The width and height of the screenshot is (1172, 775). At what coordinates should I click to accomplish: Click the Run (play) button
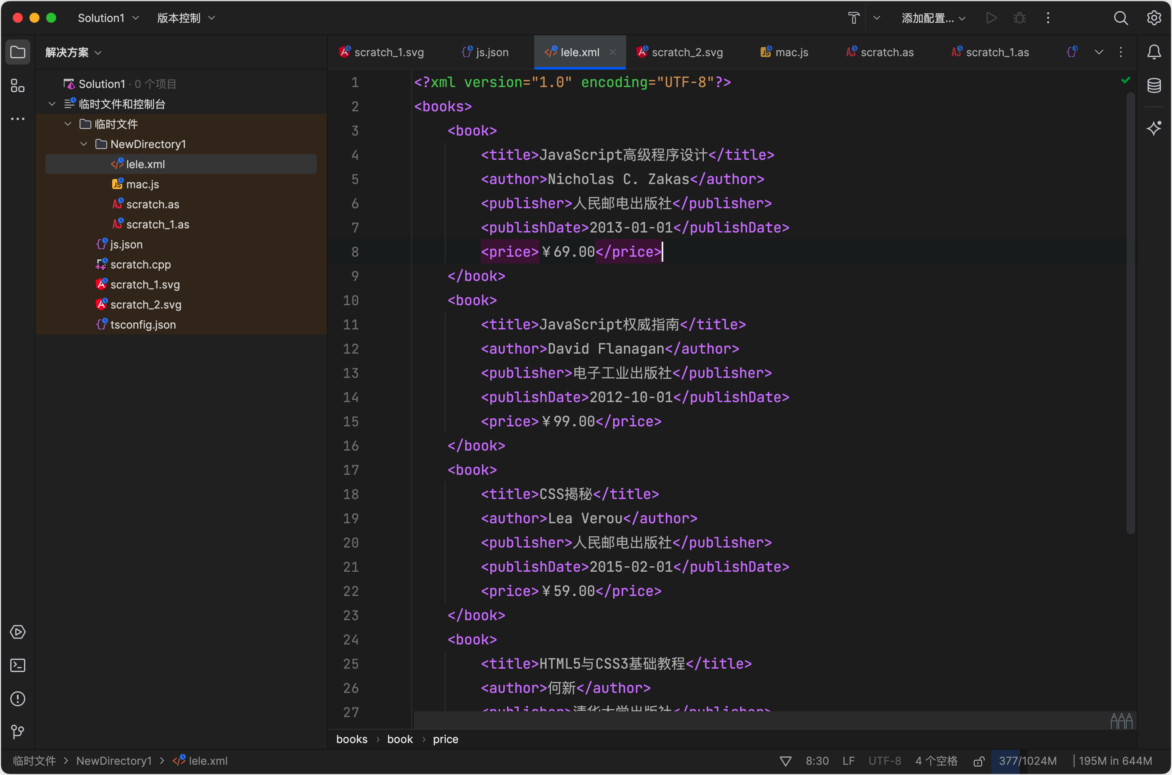(x=991, y=18)
